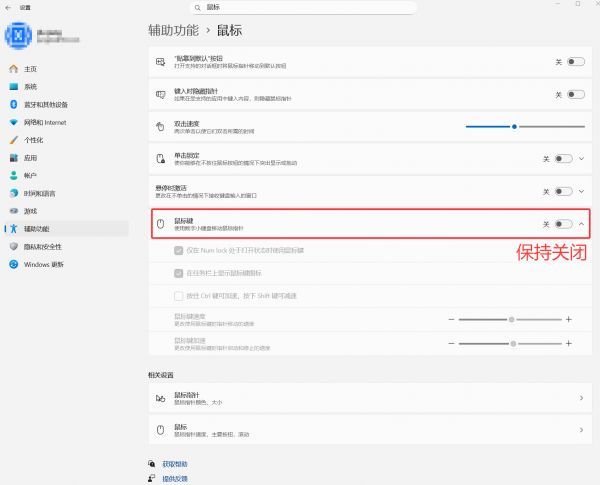Toggle the 键入时隐藏指针 switch
Screen dimensions: 600x485
[576, 94]
